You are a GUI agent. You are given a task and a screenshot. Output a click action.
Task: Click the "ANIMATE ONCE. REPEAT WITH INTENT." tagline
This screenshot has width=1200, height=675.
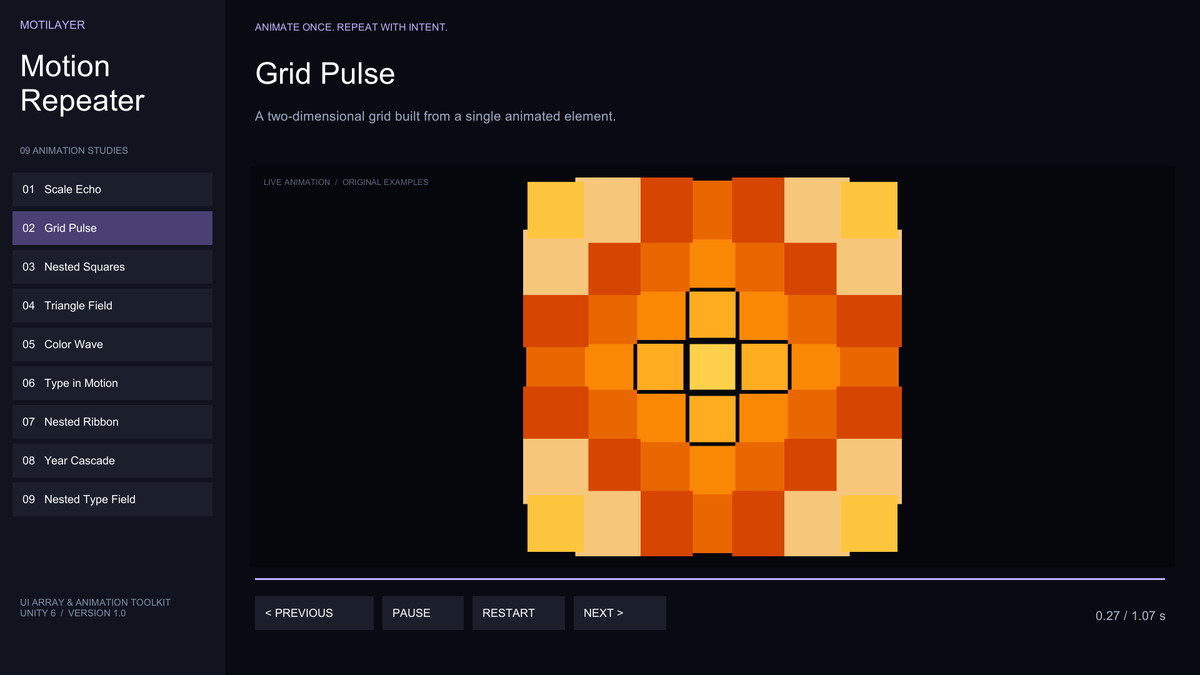click(x=351, y=27)
